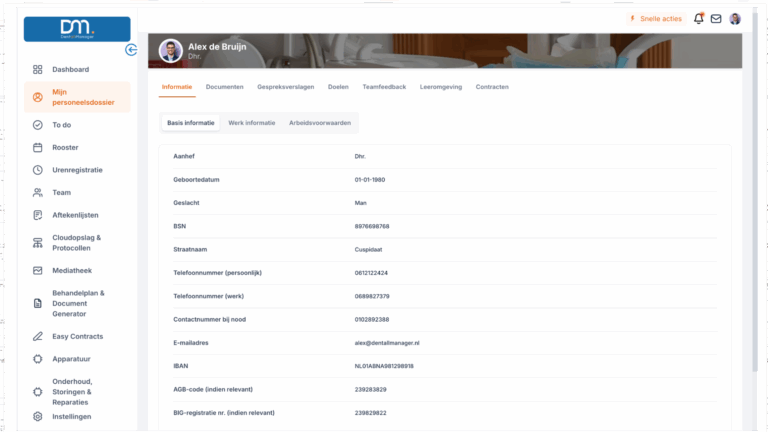
Task: Select the Basis informatie sub-tab
Action: [191, 123]
